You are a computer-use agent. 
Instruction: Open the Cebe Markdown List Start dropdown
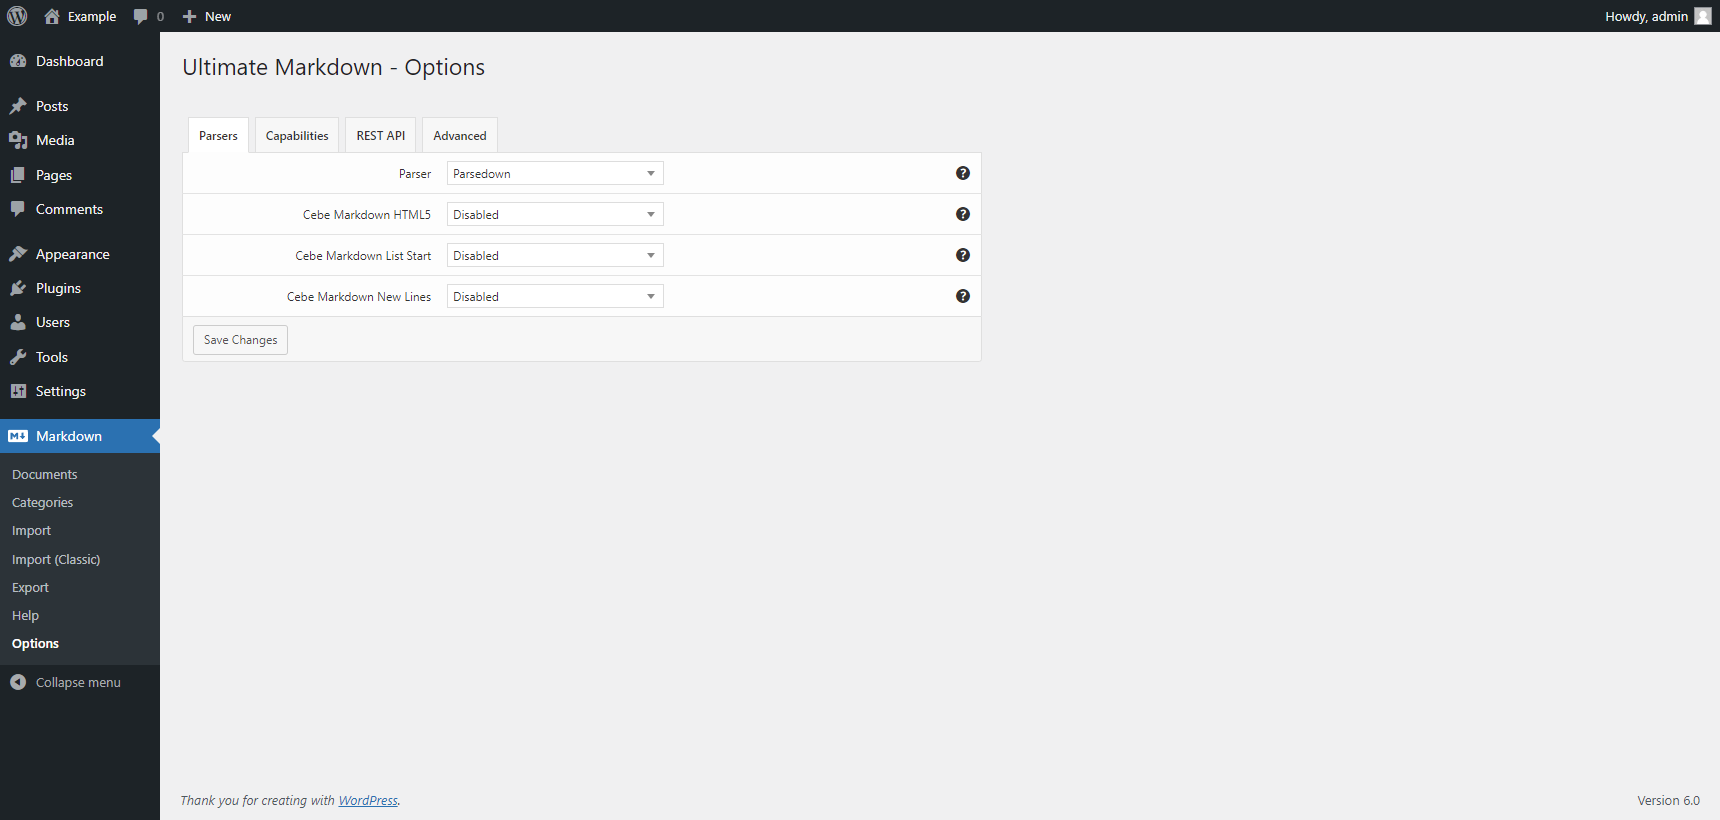[x=555, y=255]
